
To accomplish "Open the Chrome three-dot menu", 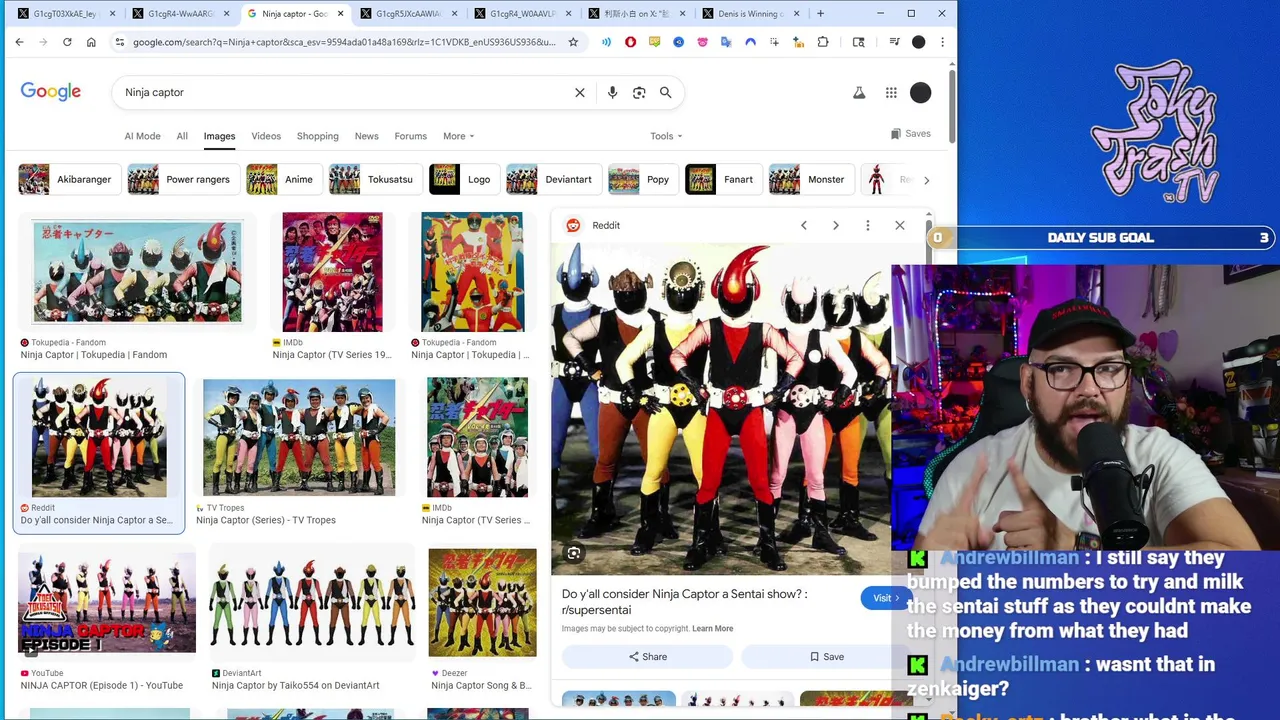I will point(942,42).
